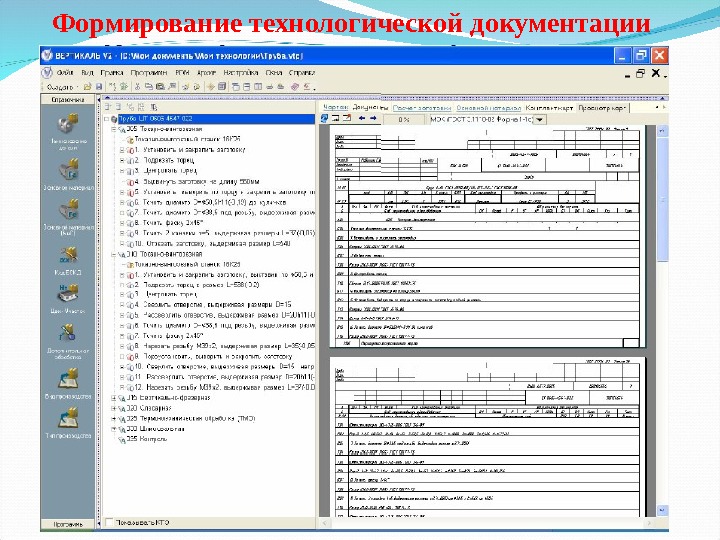Select step 8. Нарезать резьбу М39x2
Viewport: 720px width, 540px height.
[x=224, y=346]
